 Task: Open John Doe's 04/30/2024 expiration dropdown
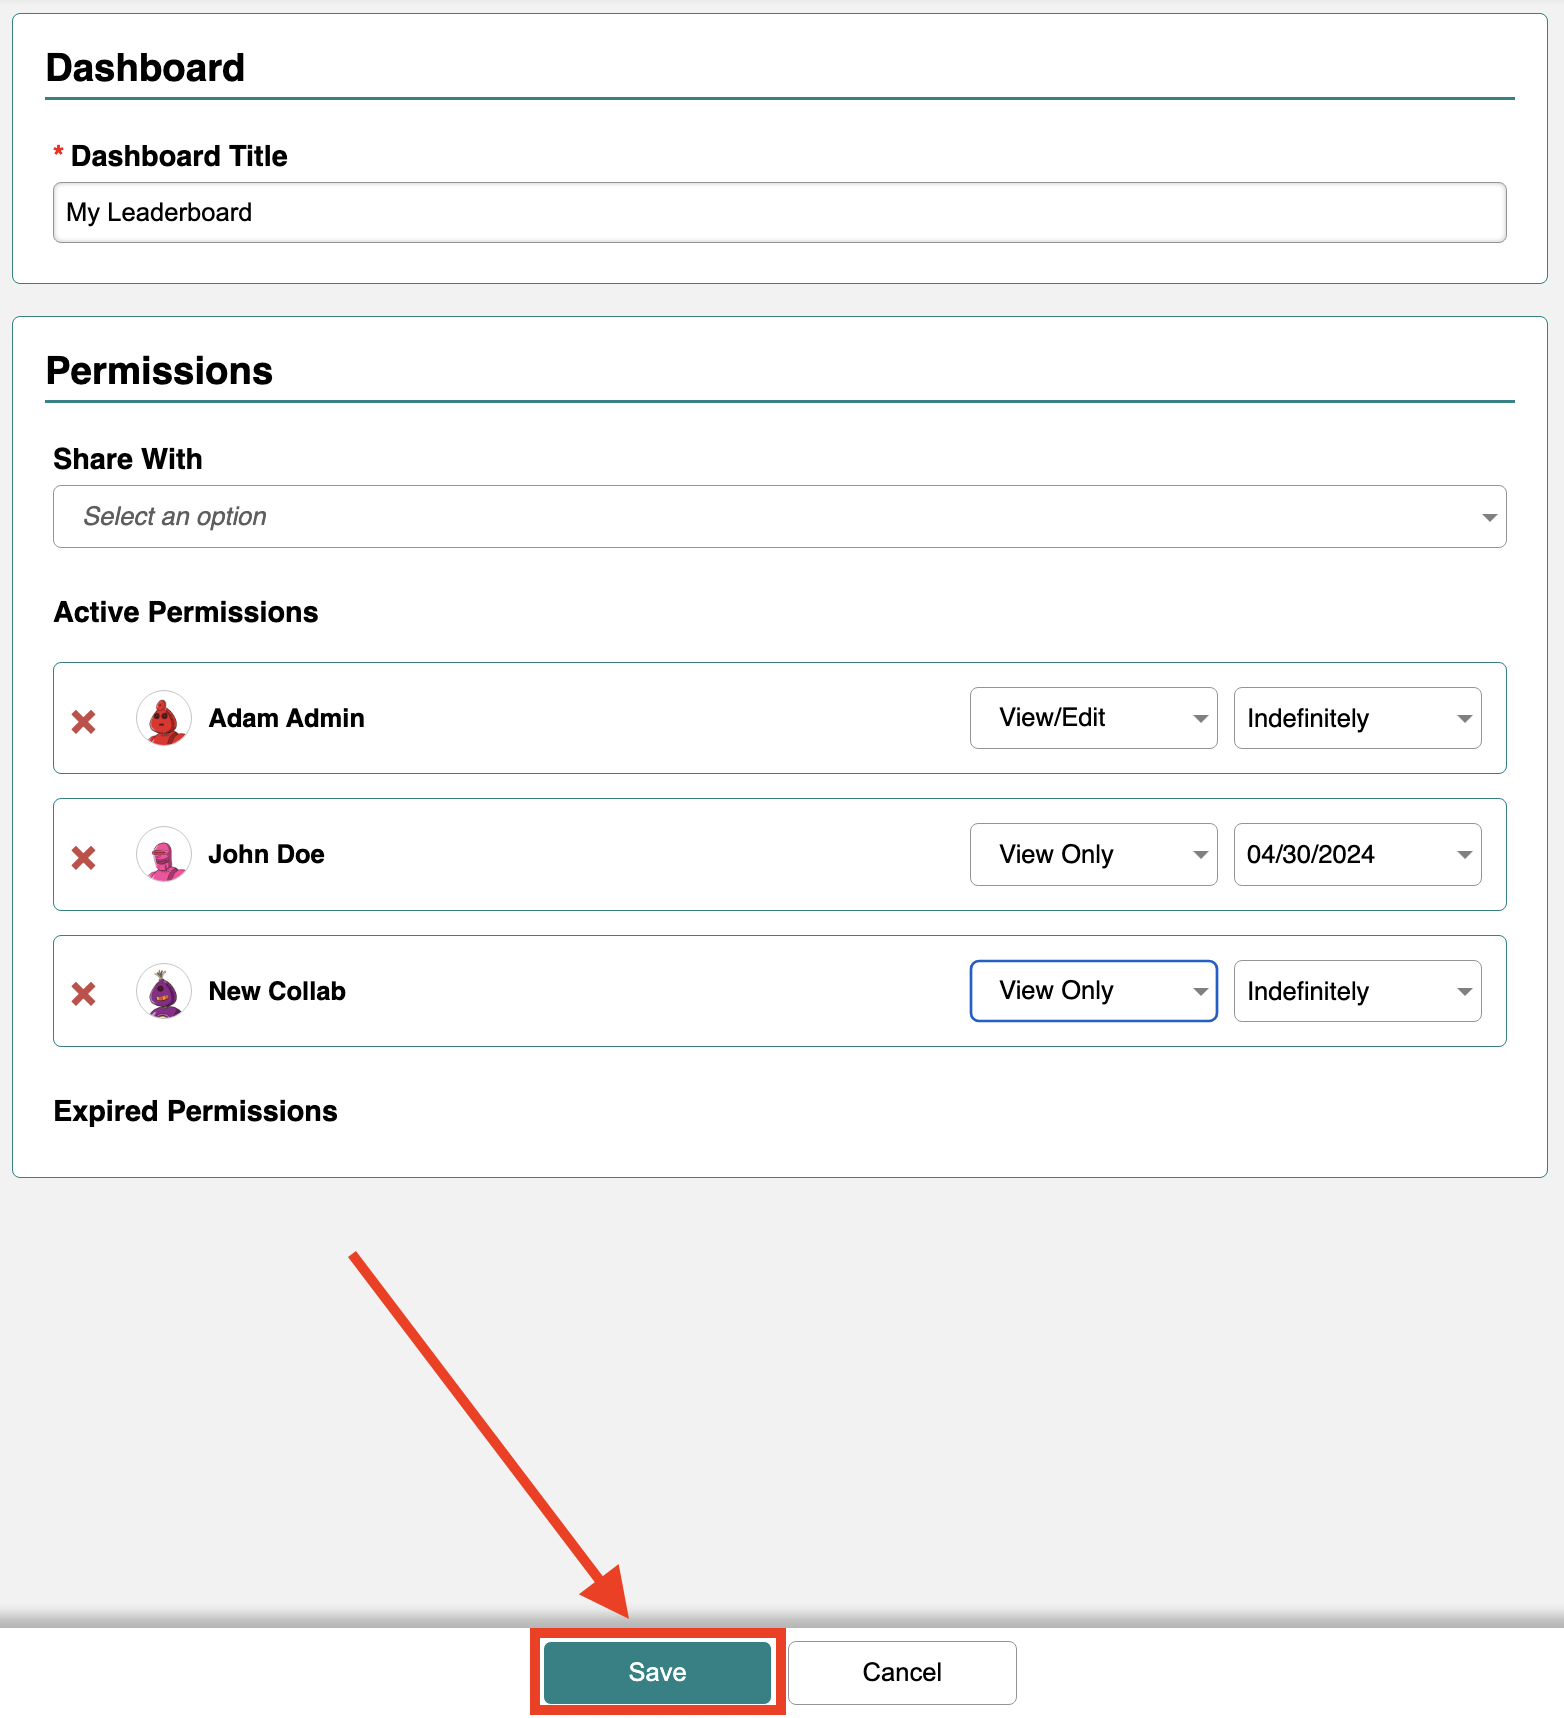[x=1358, y=854]
